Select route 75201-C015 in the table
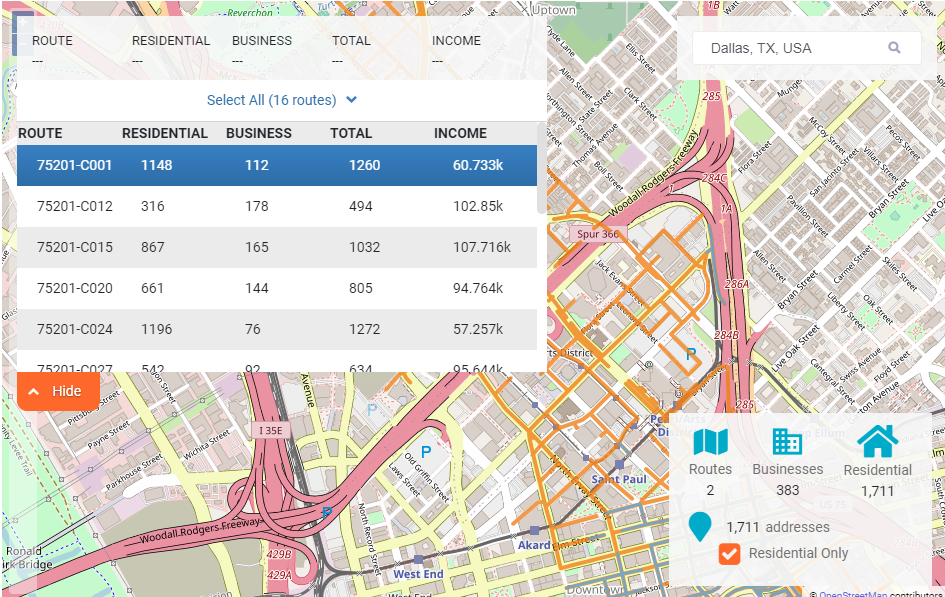 pyautogui.click(x=277, y=247)
